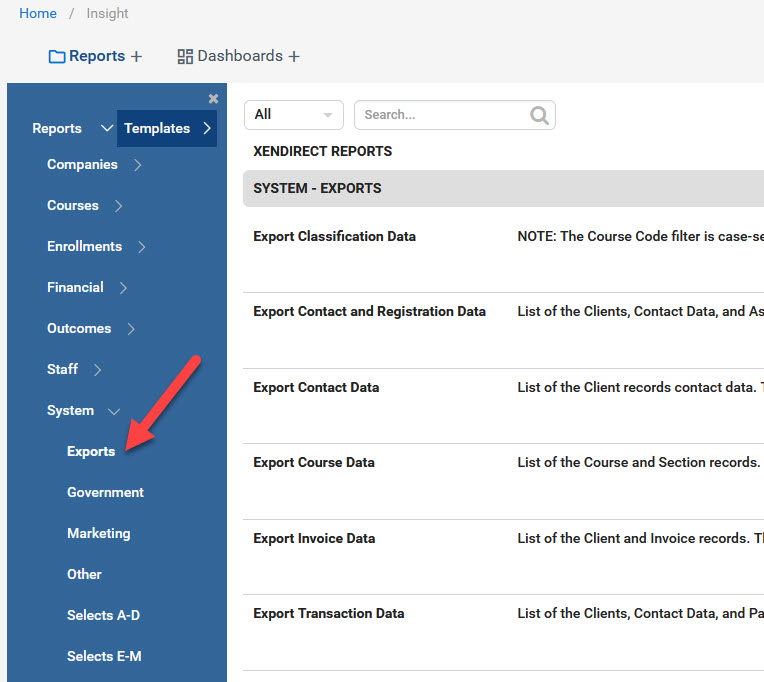Screen dimensions: 764x682
Task: Close the sidebar with the X icon
Action: coord(213,98)
